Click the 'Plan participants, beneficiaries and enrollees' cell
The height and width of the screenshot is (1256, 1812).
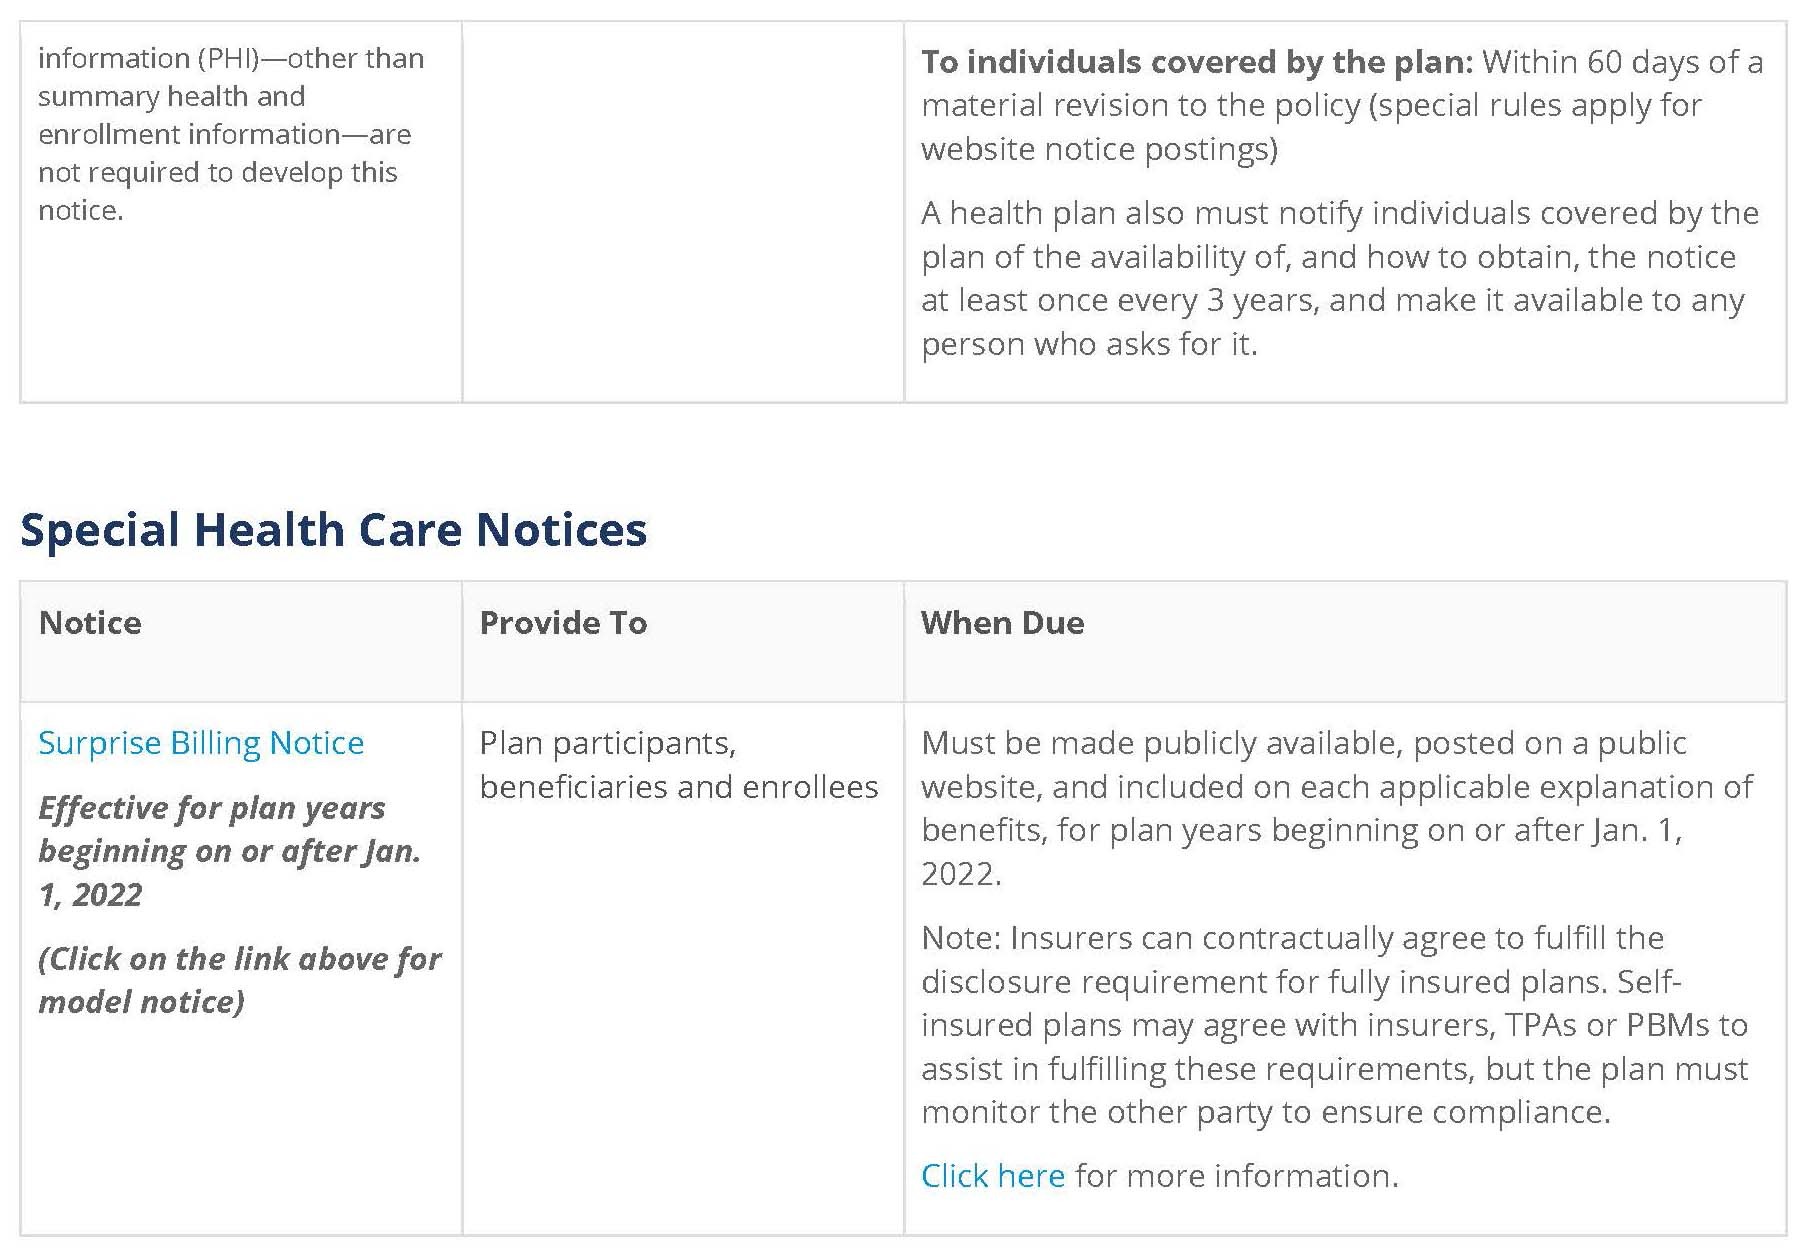pos(679,765)
